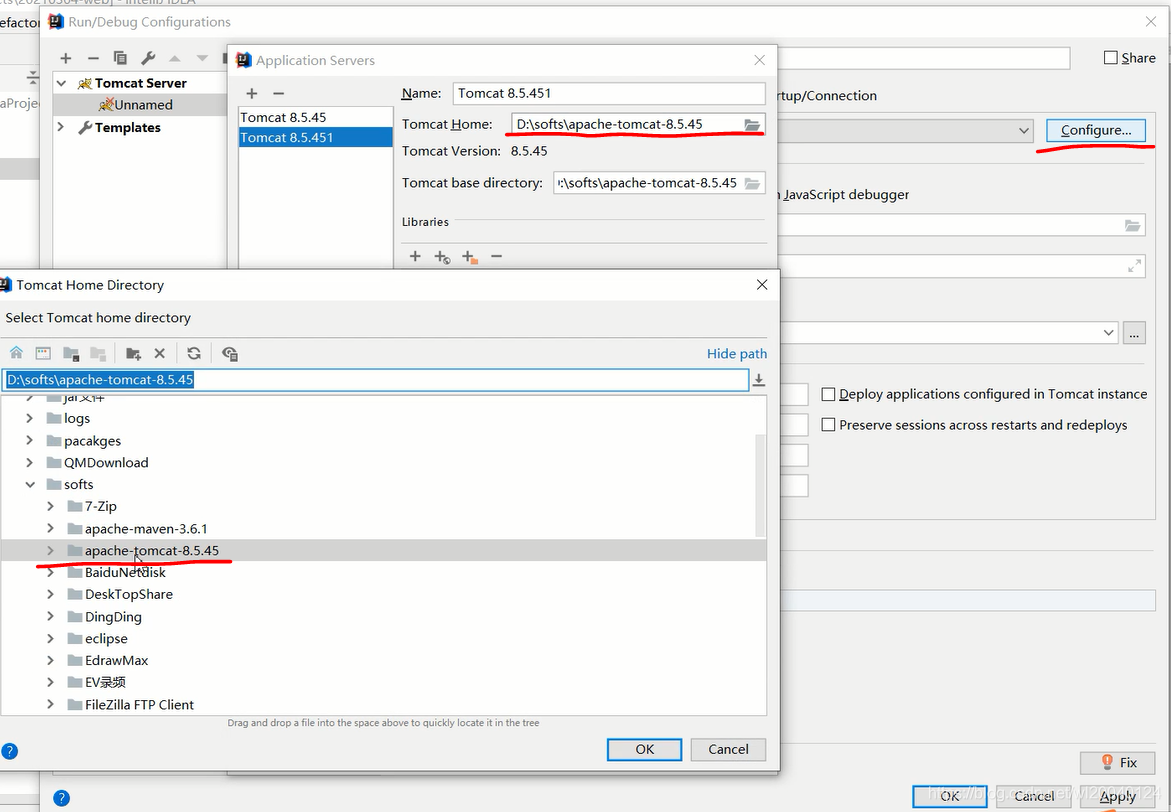Viewport: 1171px width, 812px height.
Task: Collapse the Tomcat Server tree node
Action: (x=62, y=83)
